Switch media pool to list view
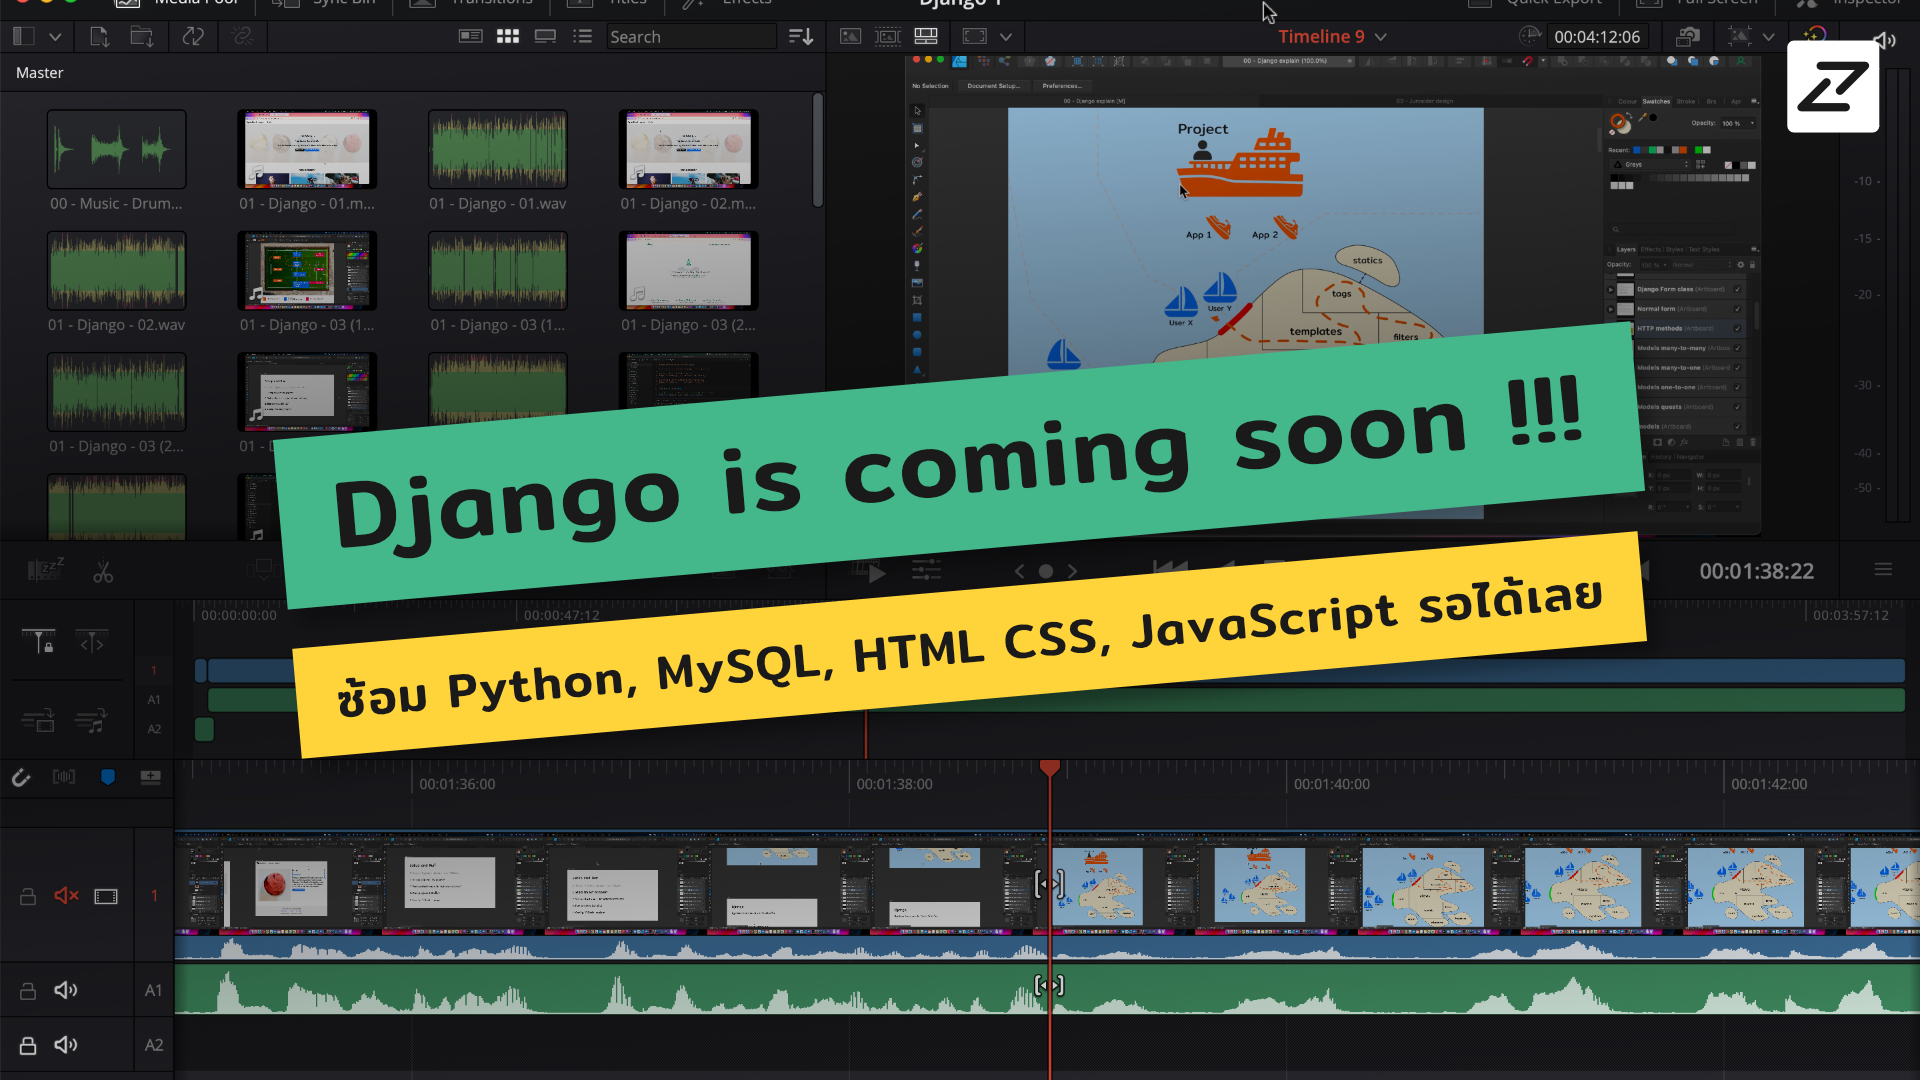Screen dimensions: 1920x1080 tap(583, 37)
